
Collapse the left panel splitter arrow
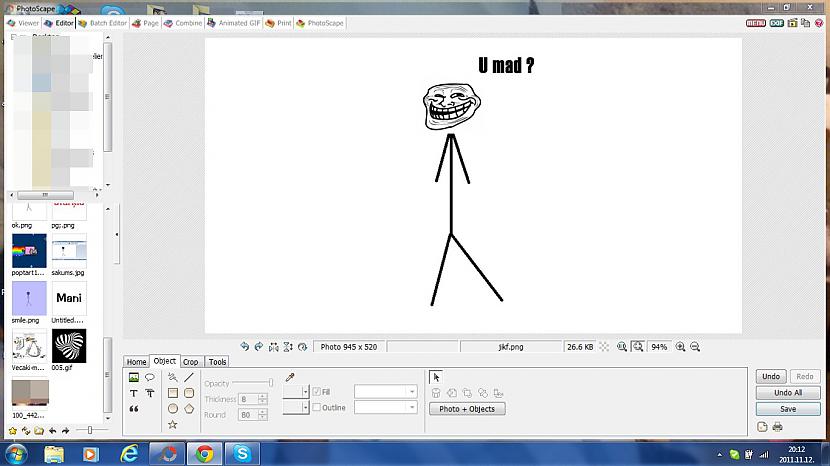pos(116,235)
